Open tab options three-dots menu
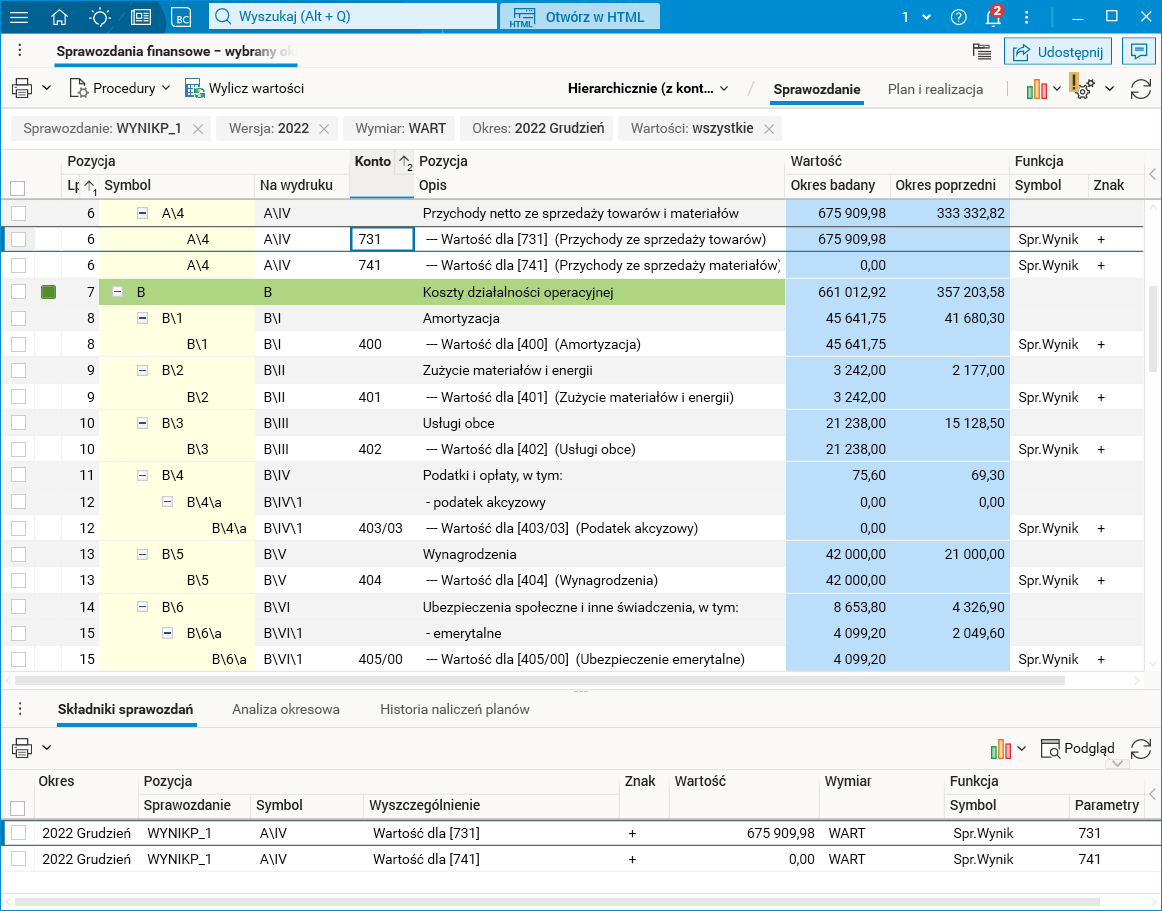1162x911 pixels. (x=20, y=50)
